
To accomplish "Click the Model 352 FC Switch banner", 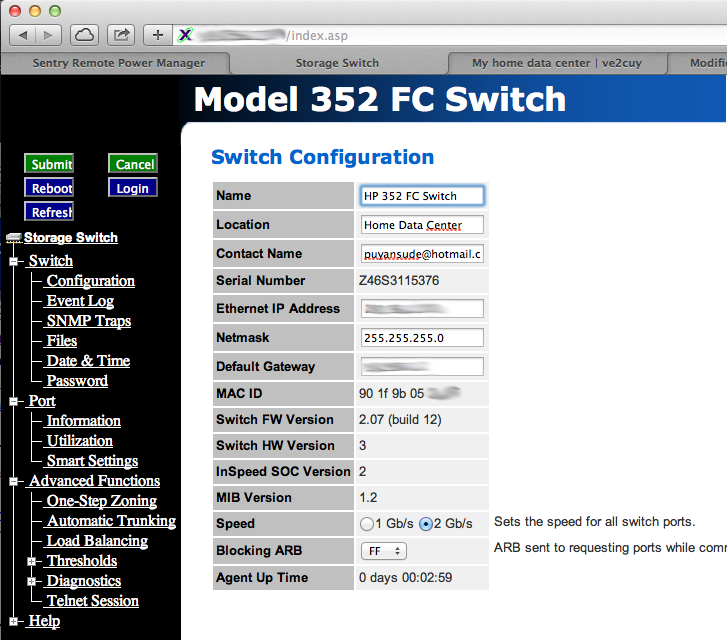I will (380, 99).
